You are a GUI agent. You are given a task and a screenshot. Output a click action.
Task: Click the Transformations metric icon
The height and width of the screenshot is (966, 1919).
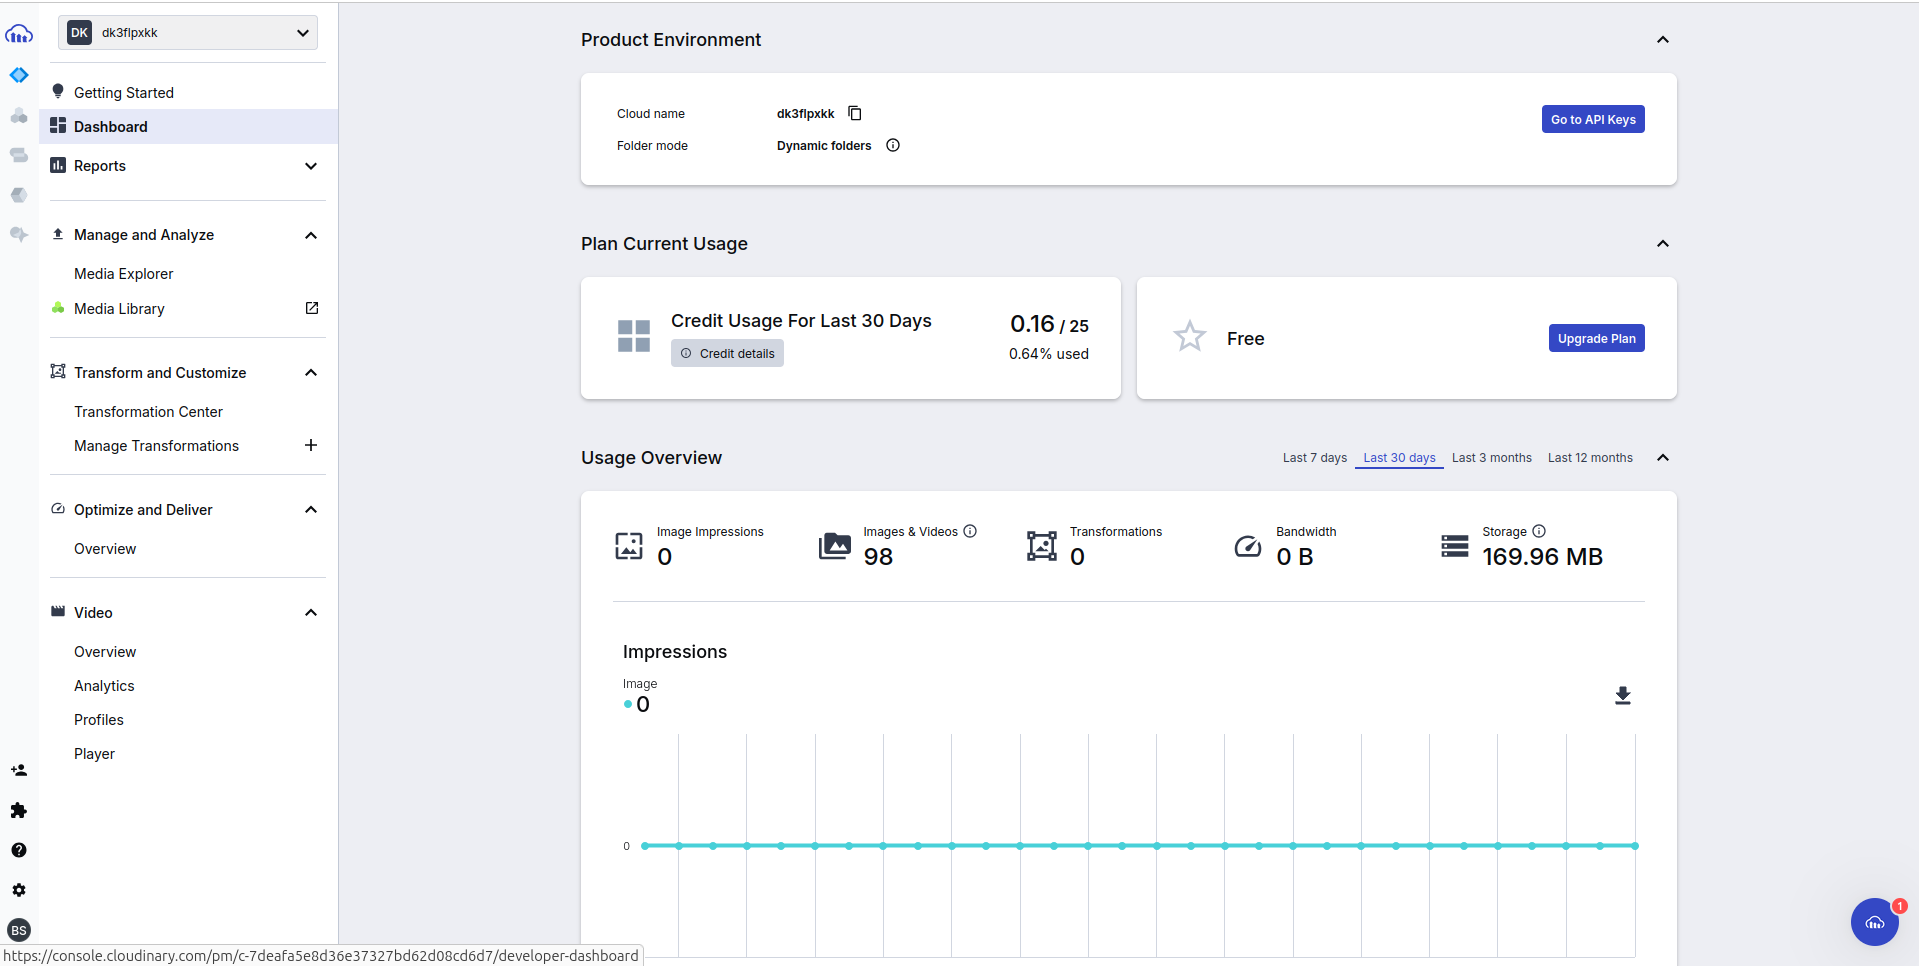click(x=1042, y=546)
